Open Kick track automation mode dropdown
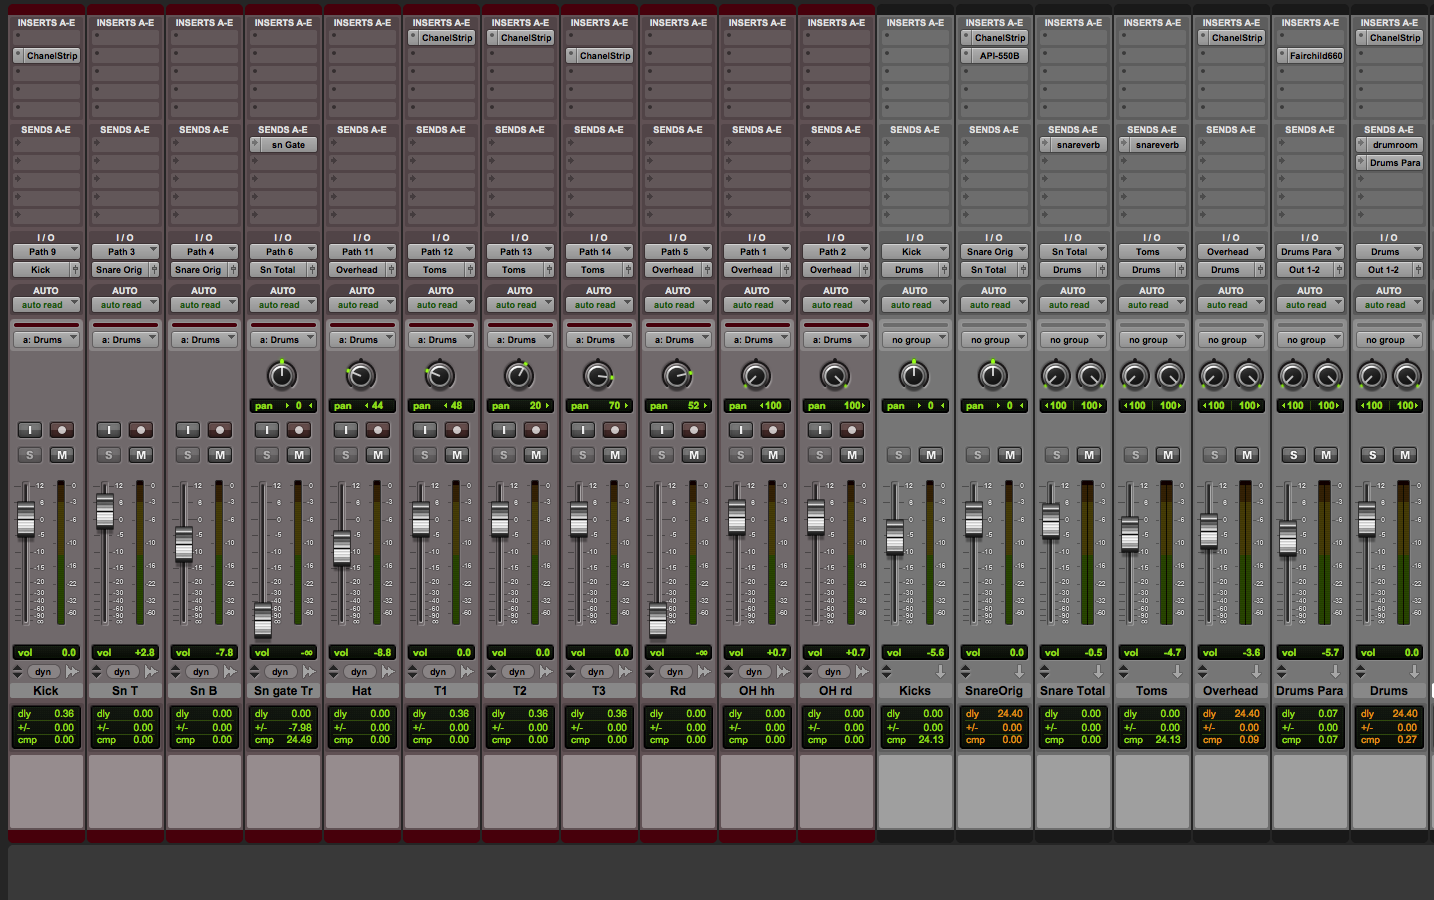This screenshot has height=900, width=1434. pyautogui.click(x=46, y=305)
